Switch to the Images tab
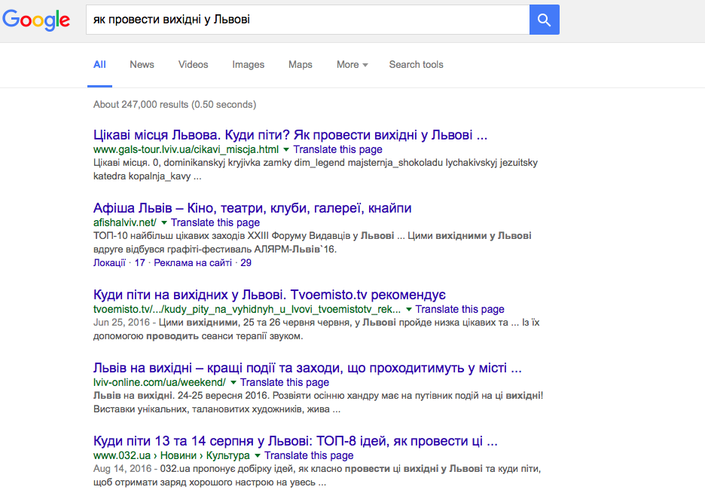 (248, 64)
